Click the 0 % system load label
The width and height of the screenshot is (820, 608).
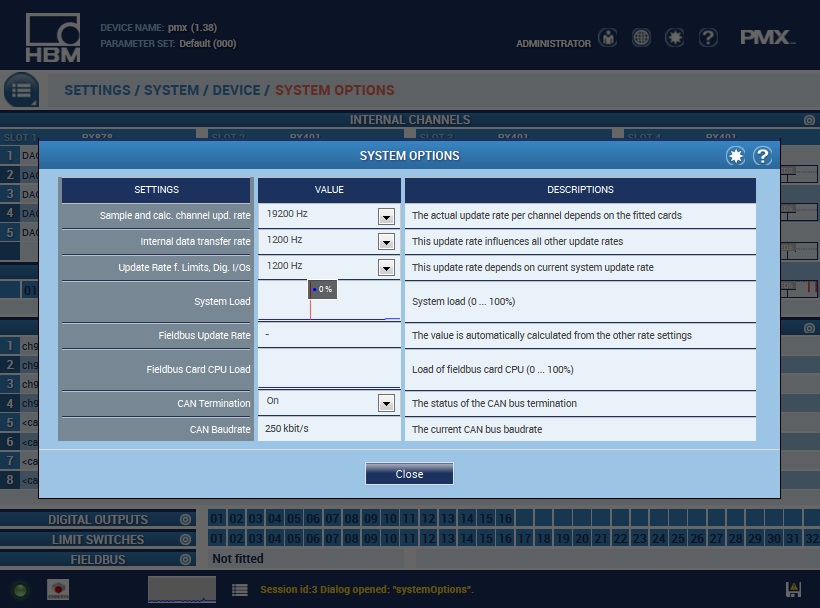click(x=323, y=289)
